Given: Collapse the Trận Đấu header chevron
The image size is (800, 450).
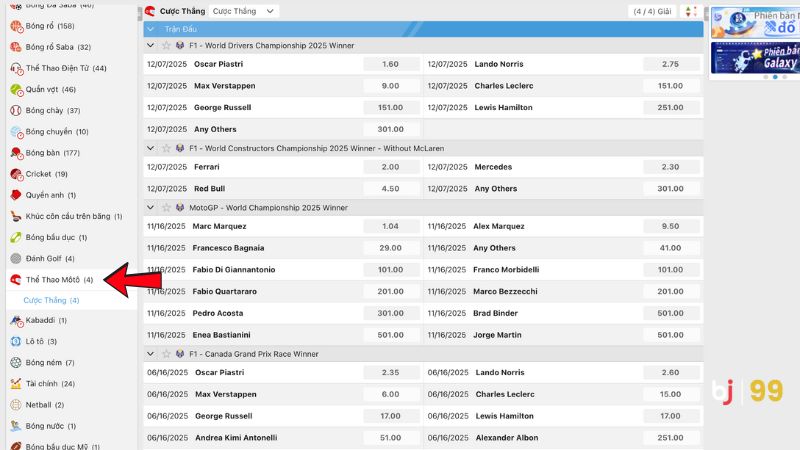Looking at the screenshot, I should 151,29.
